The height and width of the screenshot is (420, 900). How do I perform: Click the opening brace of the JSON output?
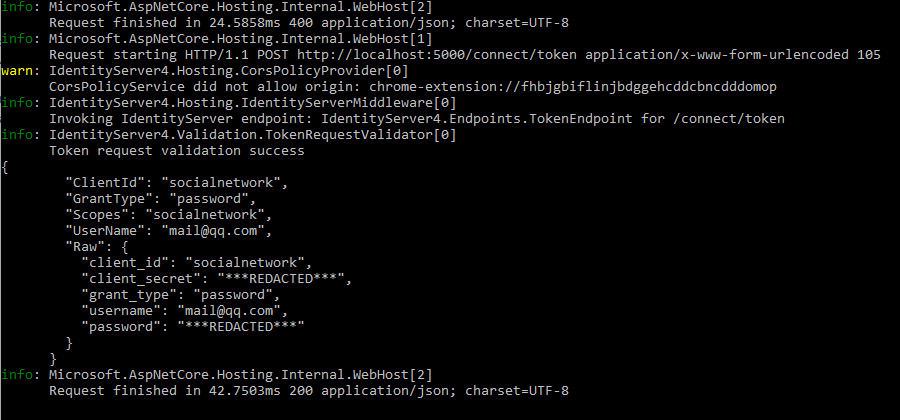[x=5, y=168]
